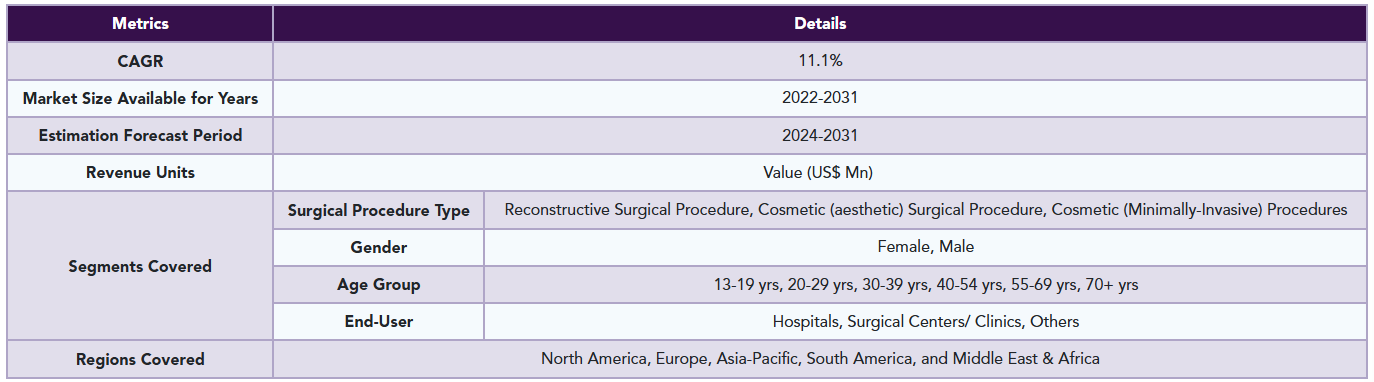1374x382 pixels.
Task: Click the Reconstructive Surgical Procedure text cell
Action: (x=926, y=210)
